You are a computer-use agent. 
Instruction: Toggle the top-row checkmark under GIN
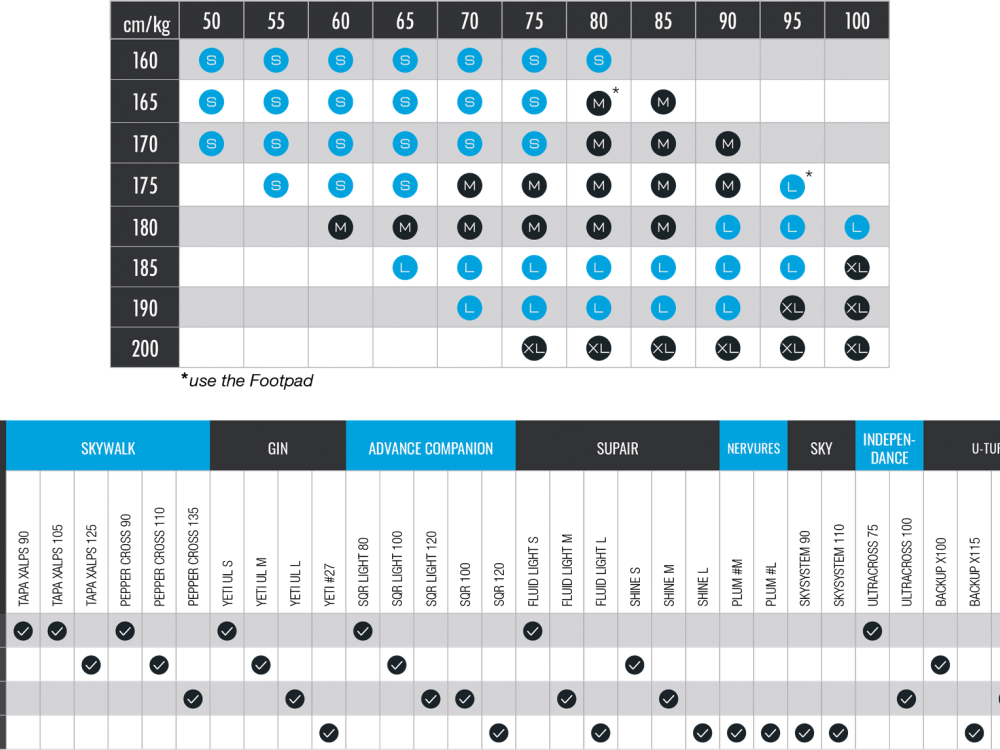tap(227, 631)
